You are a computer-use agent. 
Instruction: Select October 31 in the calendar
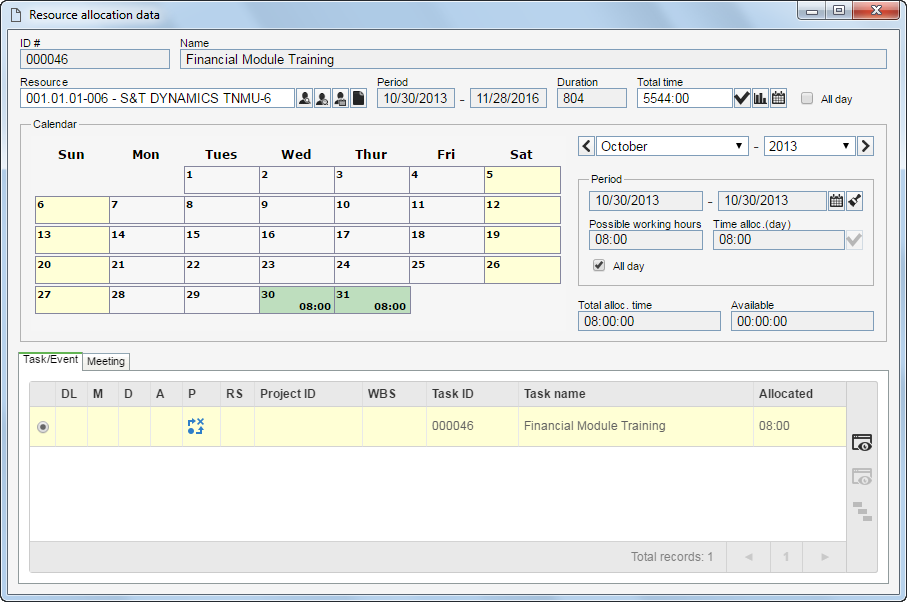372,300
